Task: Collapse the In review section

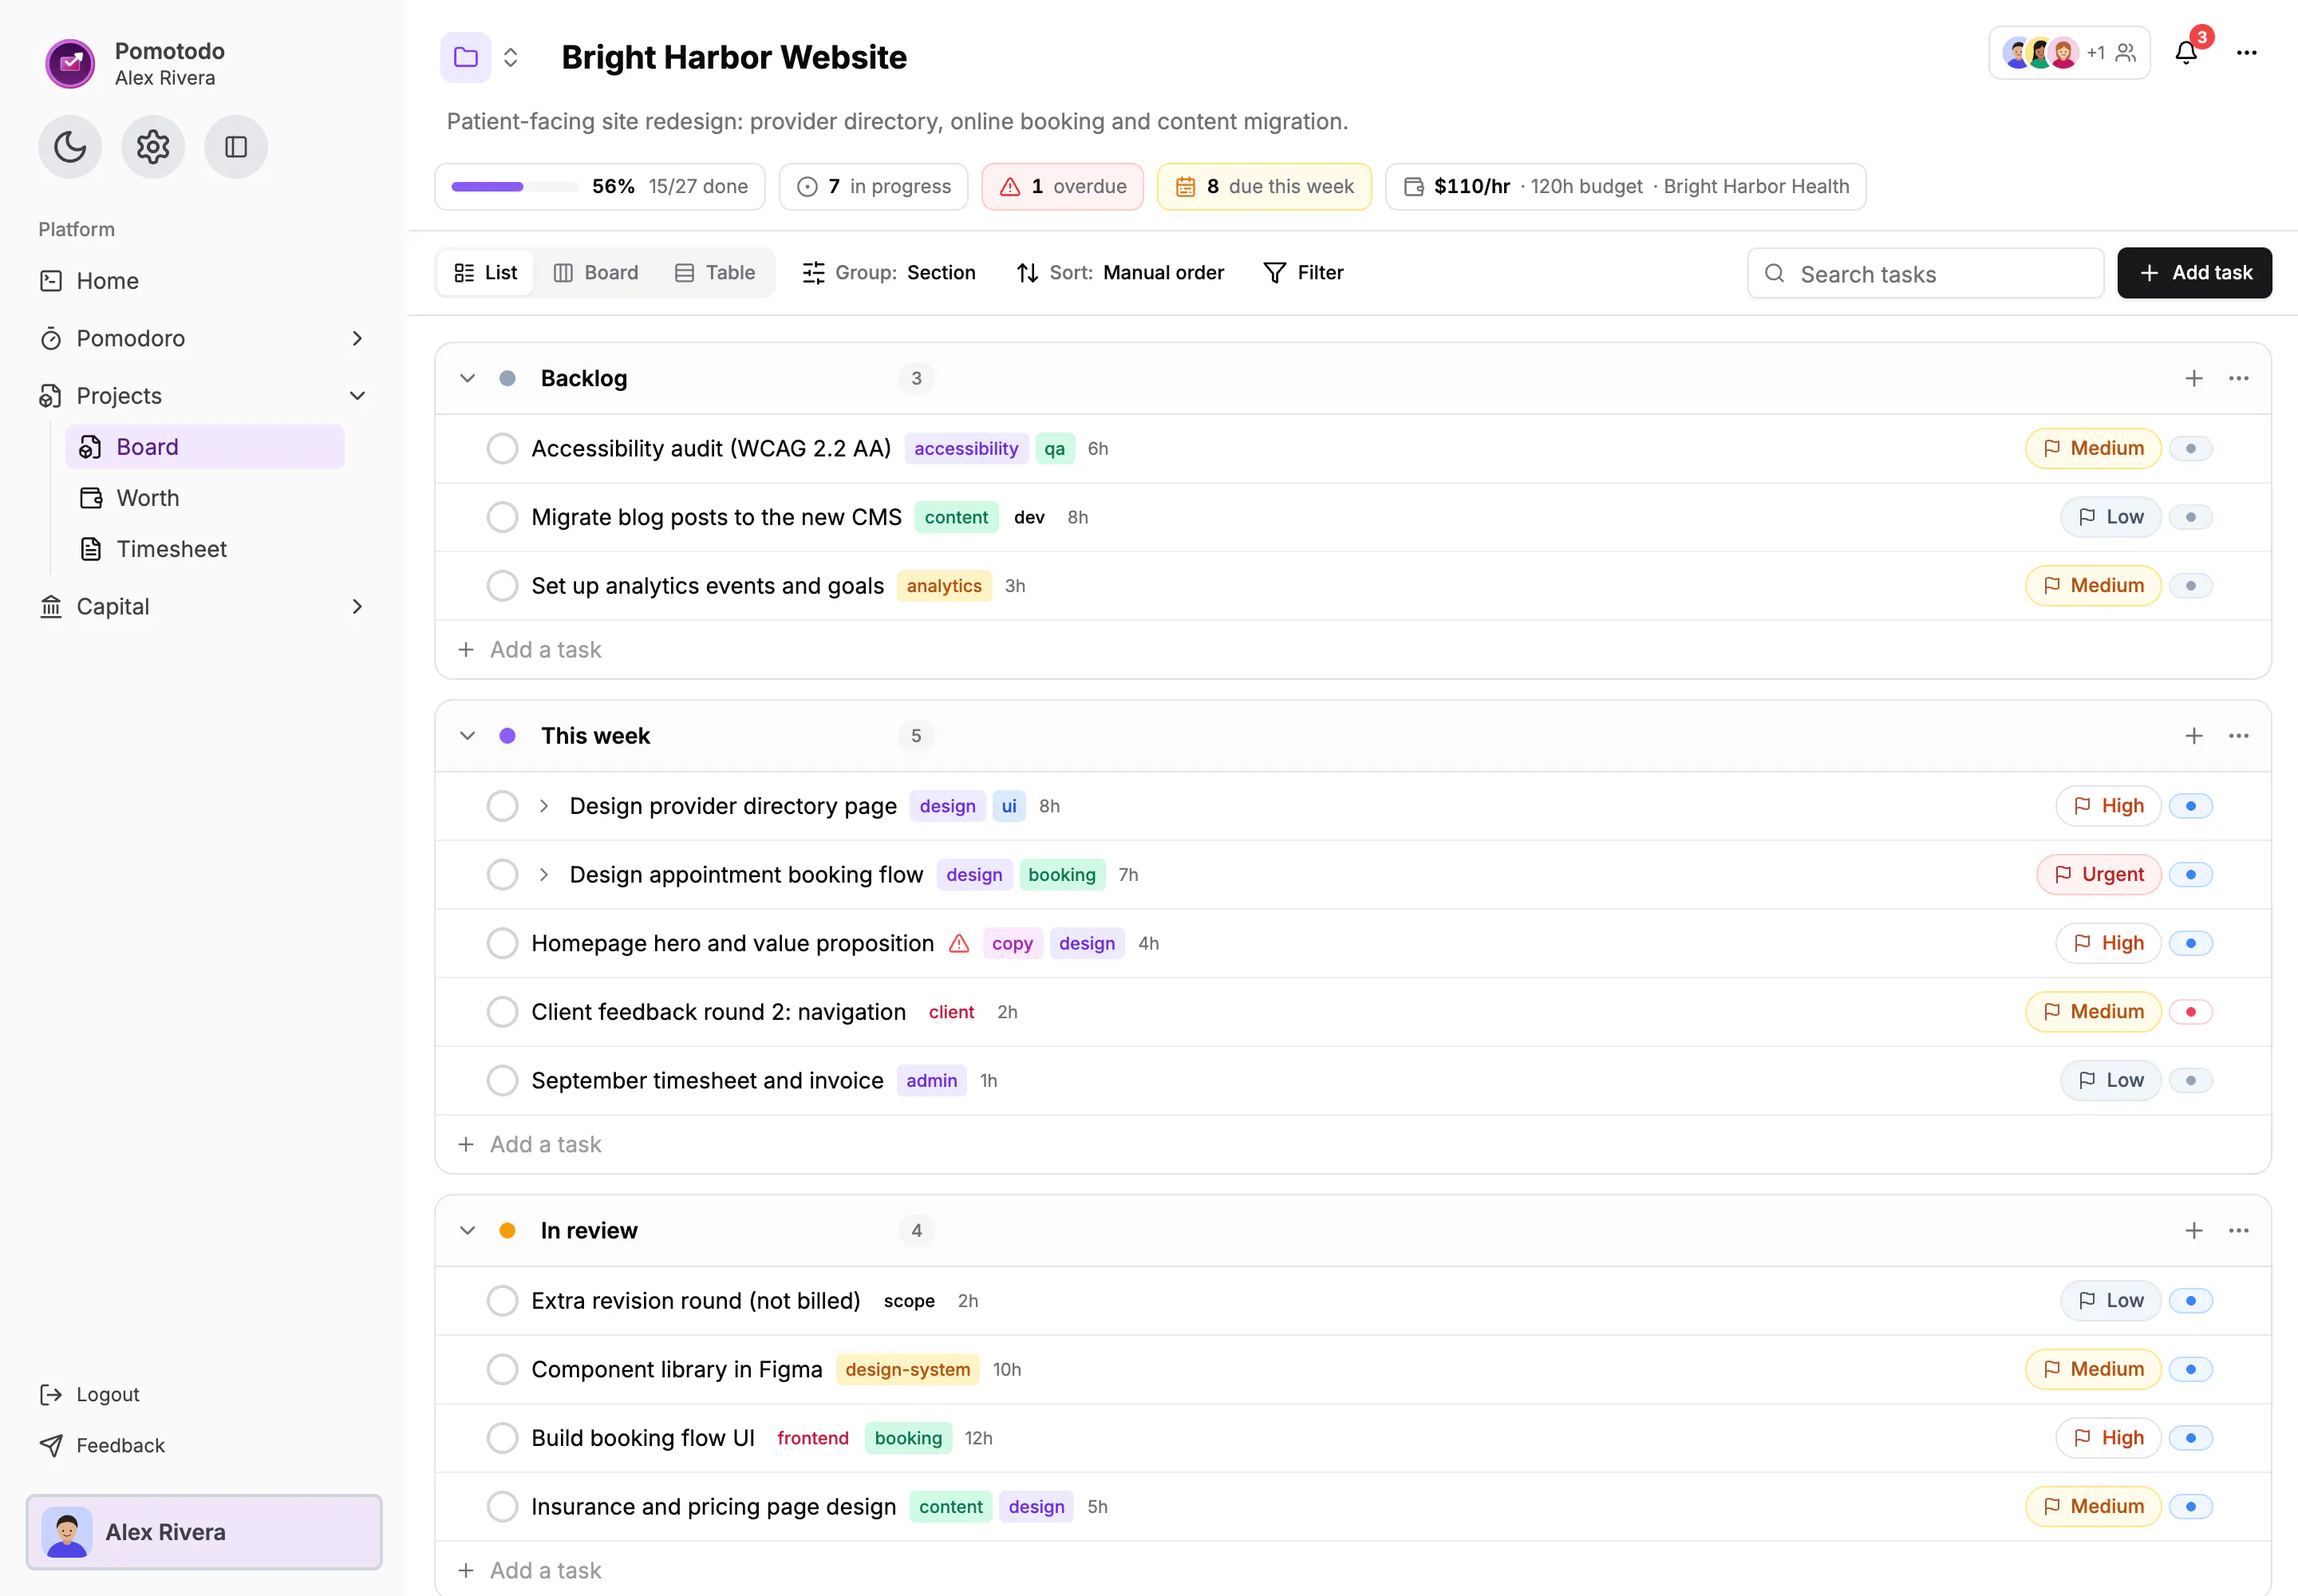Action: [x=467, y=1231]
